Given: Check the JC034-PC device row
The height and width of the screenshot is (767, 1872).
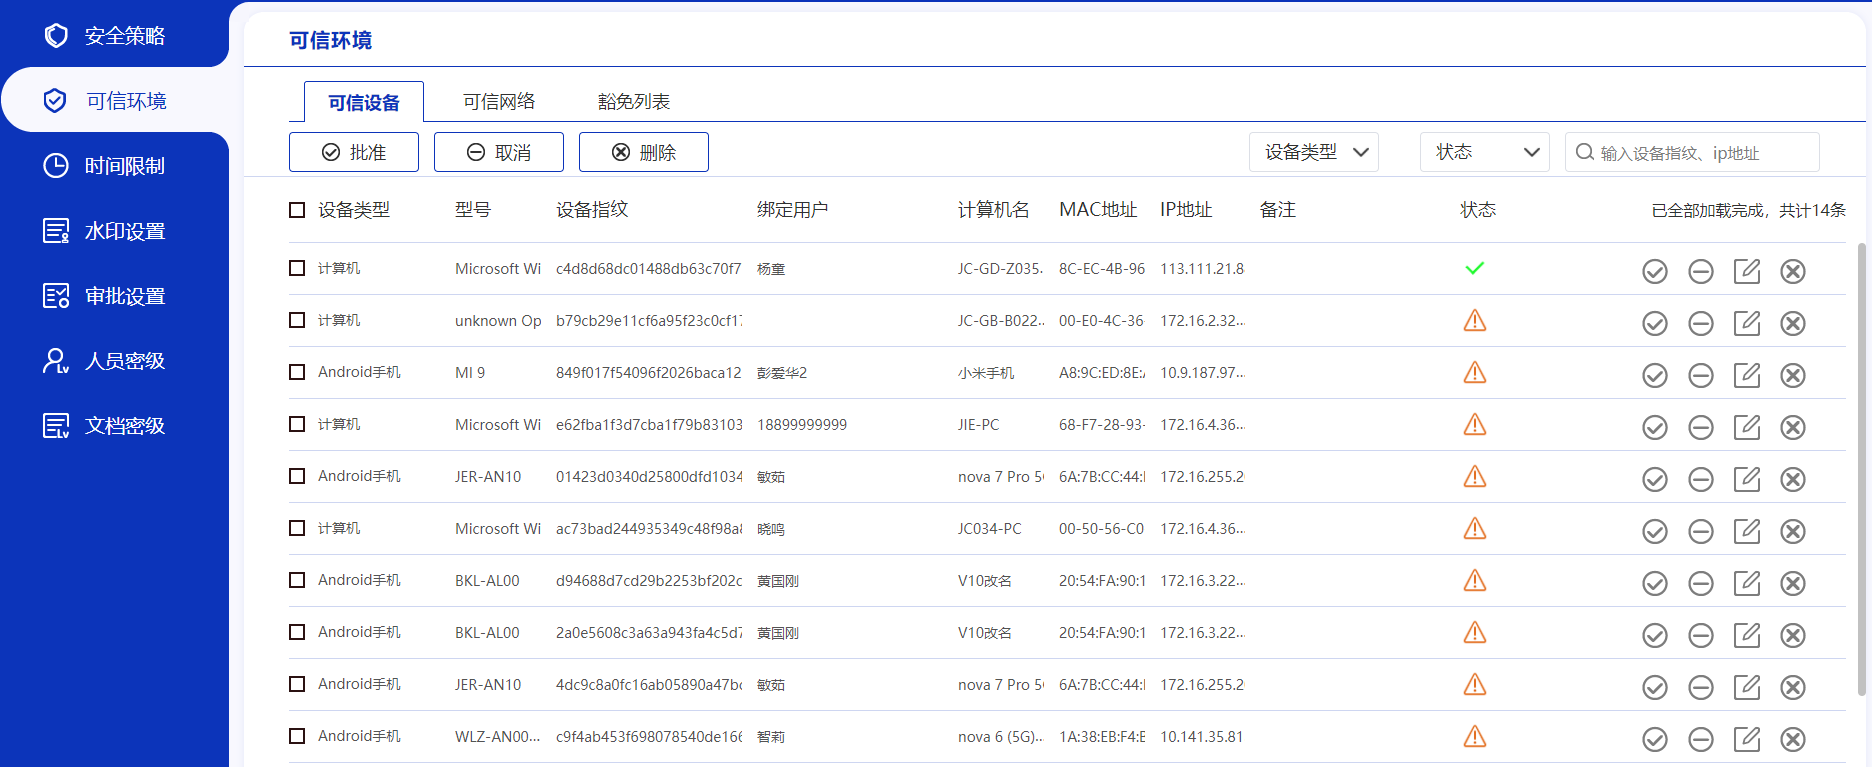Looking at the screenshot, I should tap(297, 528).
